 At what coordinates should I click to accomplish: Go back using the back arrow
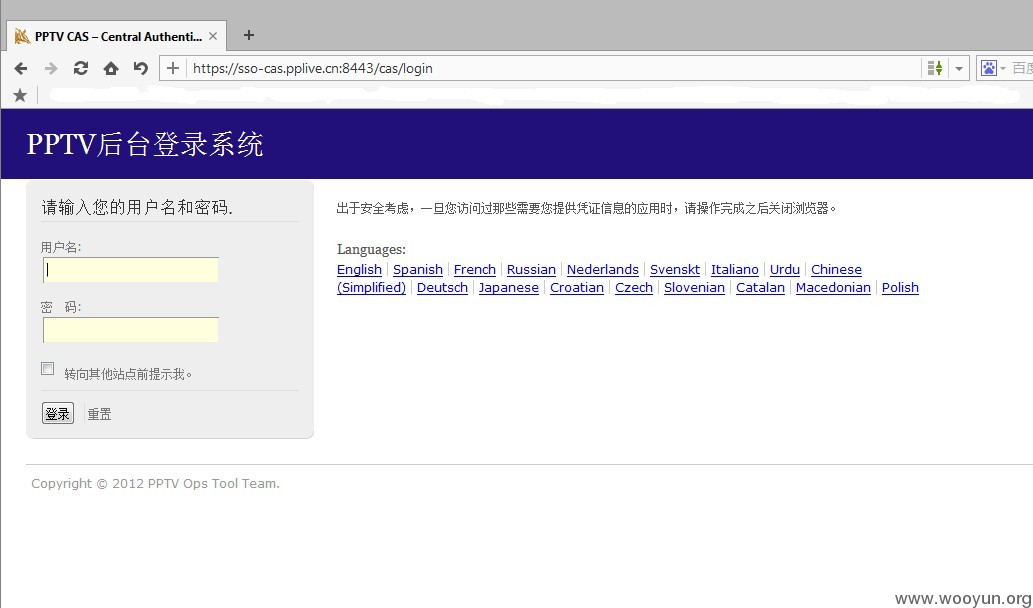pos(20,69)
